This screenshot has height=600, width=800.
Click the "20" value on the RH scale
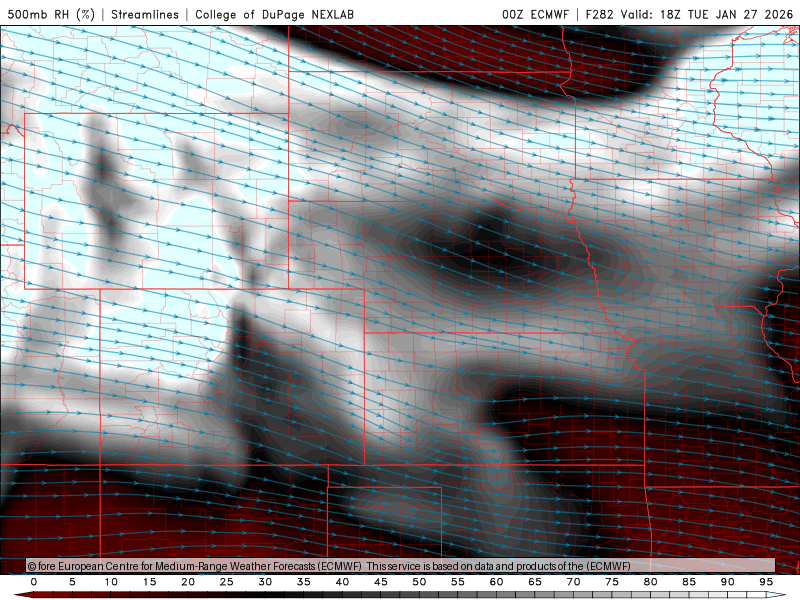(188, 582)
